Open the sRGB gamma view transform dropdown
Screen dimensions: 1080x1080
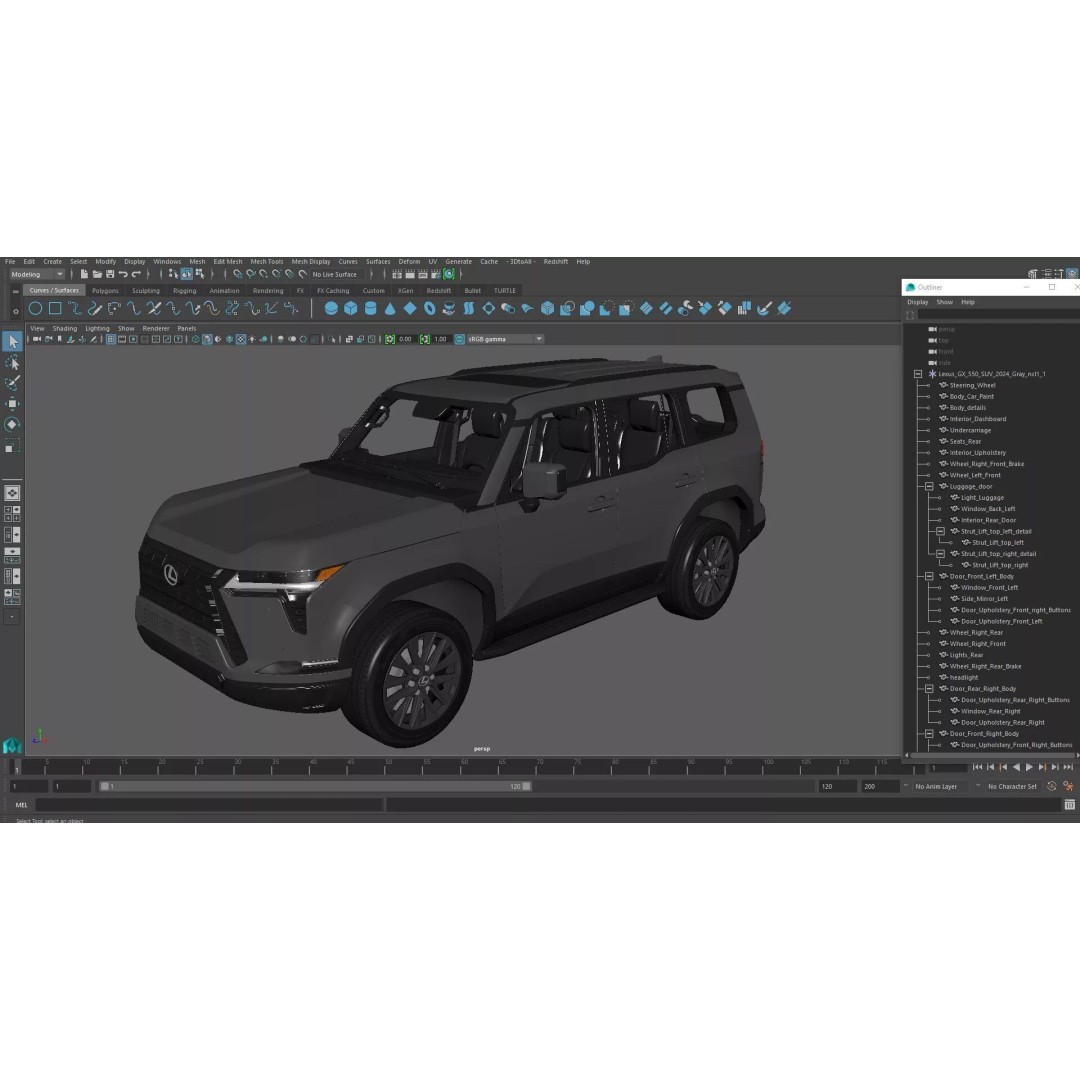[x=505, y=339]
